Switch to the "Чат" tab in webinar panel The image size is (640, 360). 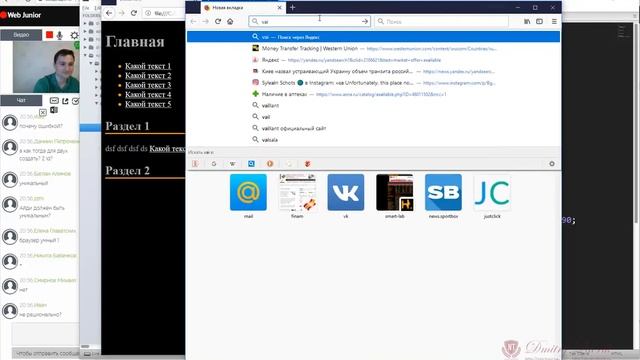pyautogui.click(x=21, y=100)
